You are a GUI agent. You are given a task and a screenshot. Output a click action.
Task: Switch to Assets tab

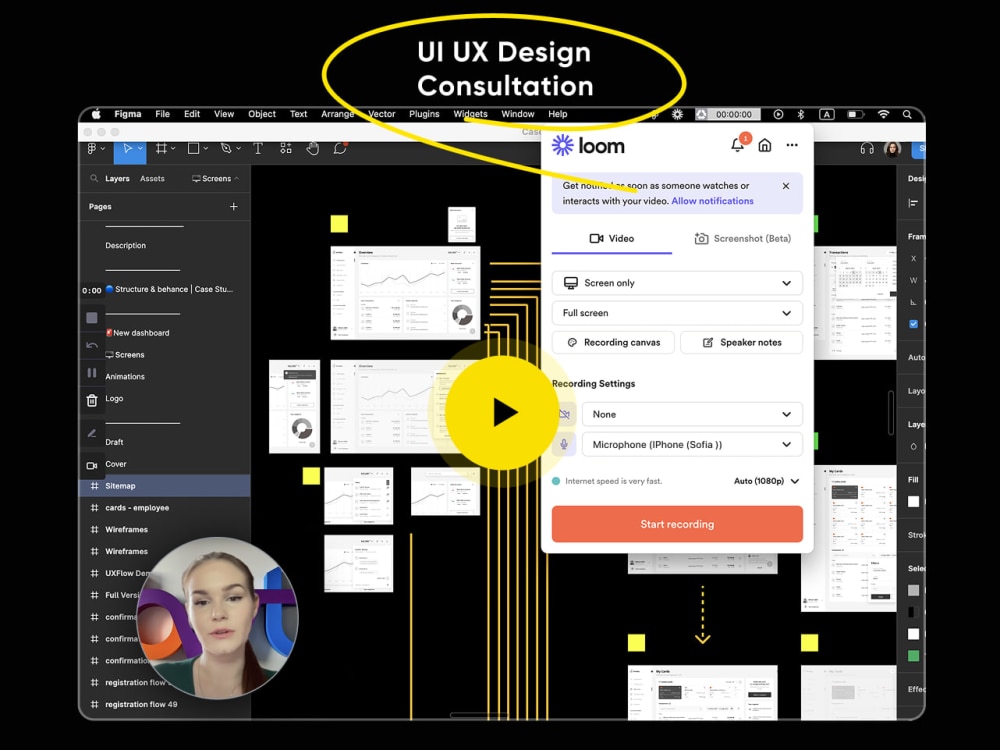[152, 179]
